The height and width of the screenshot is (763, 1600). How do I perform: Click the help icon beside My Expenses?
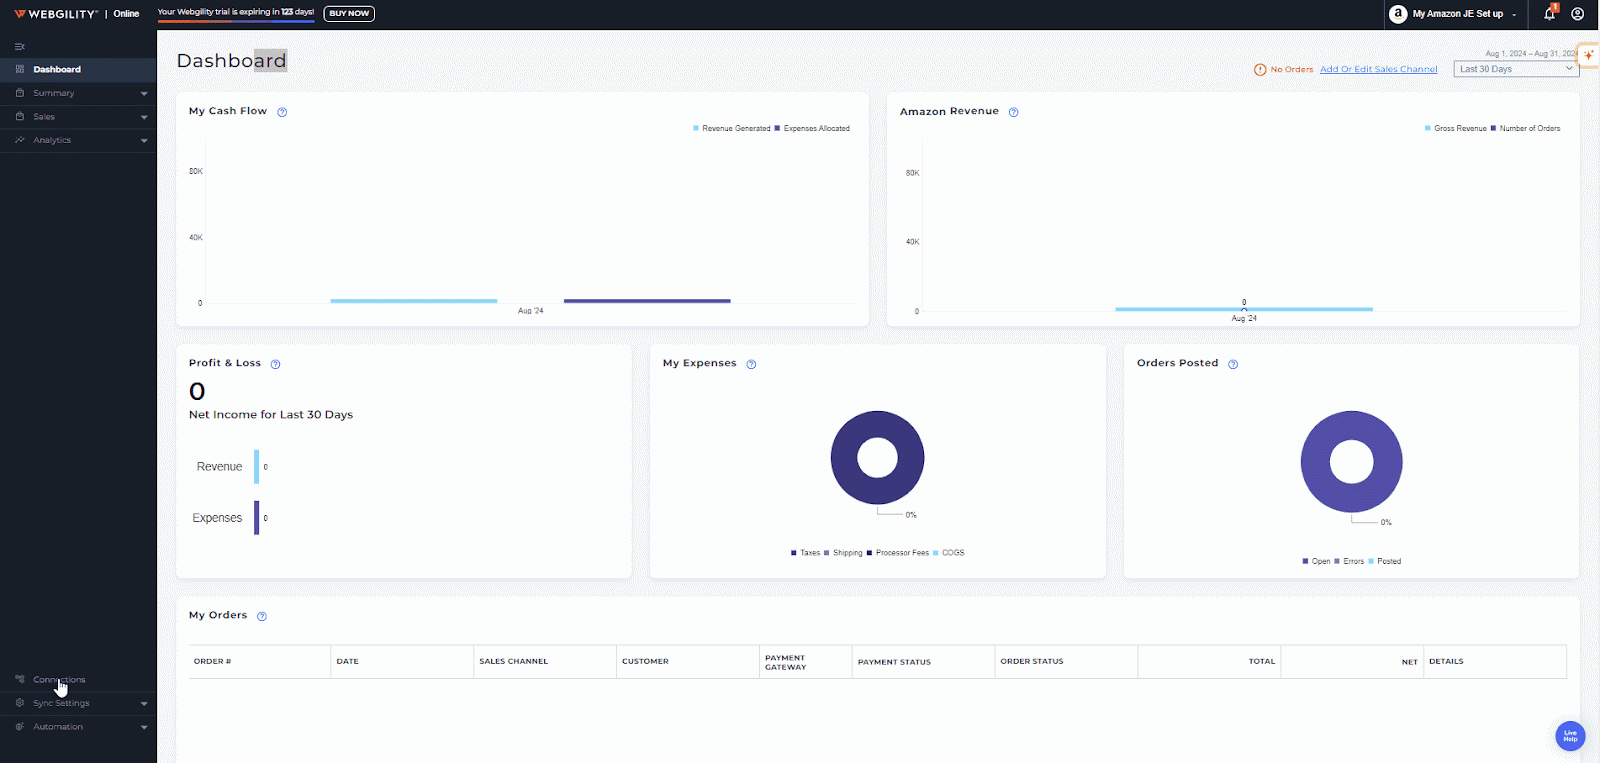[751, 364]
